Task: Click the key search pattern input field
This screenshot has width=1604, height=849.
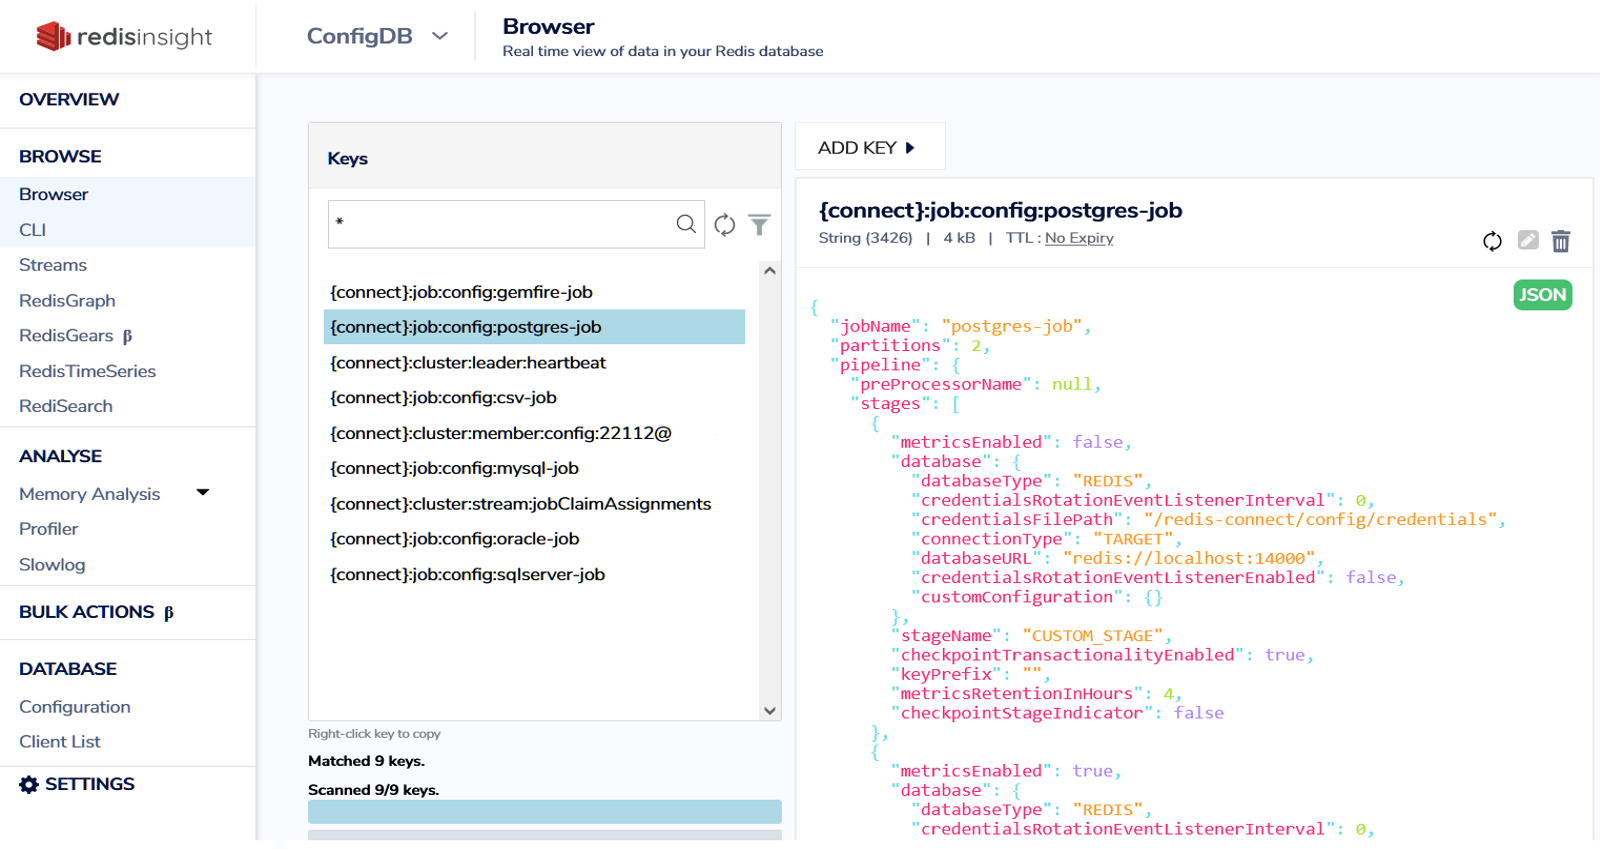Action: point(502,224)
